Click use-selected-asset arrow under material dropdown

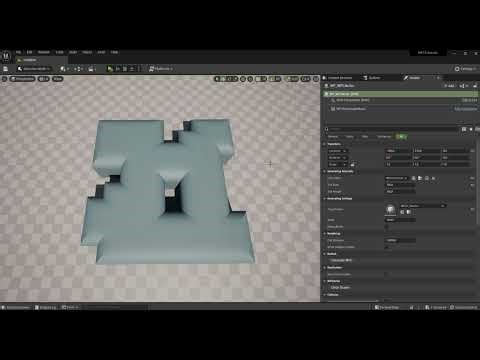click(402, 212)
